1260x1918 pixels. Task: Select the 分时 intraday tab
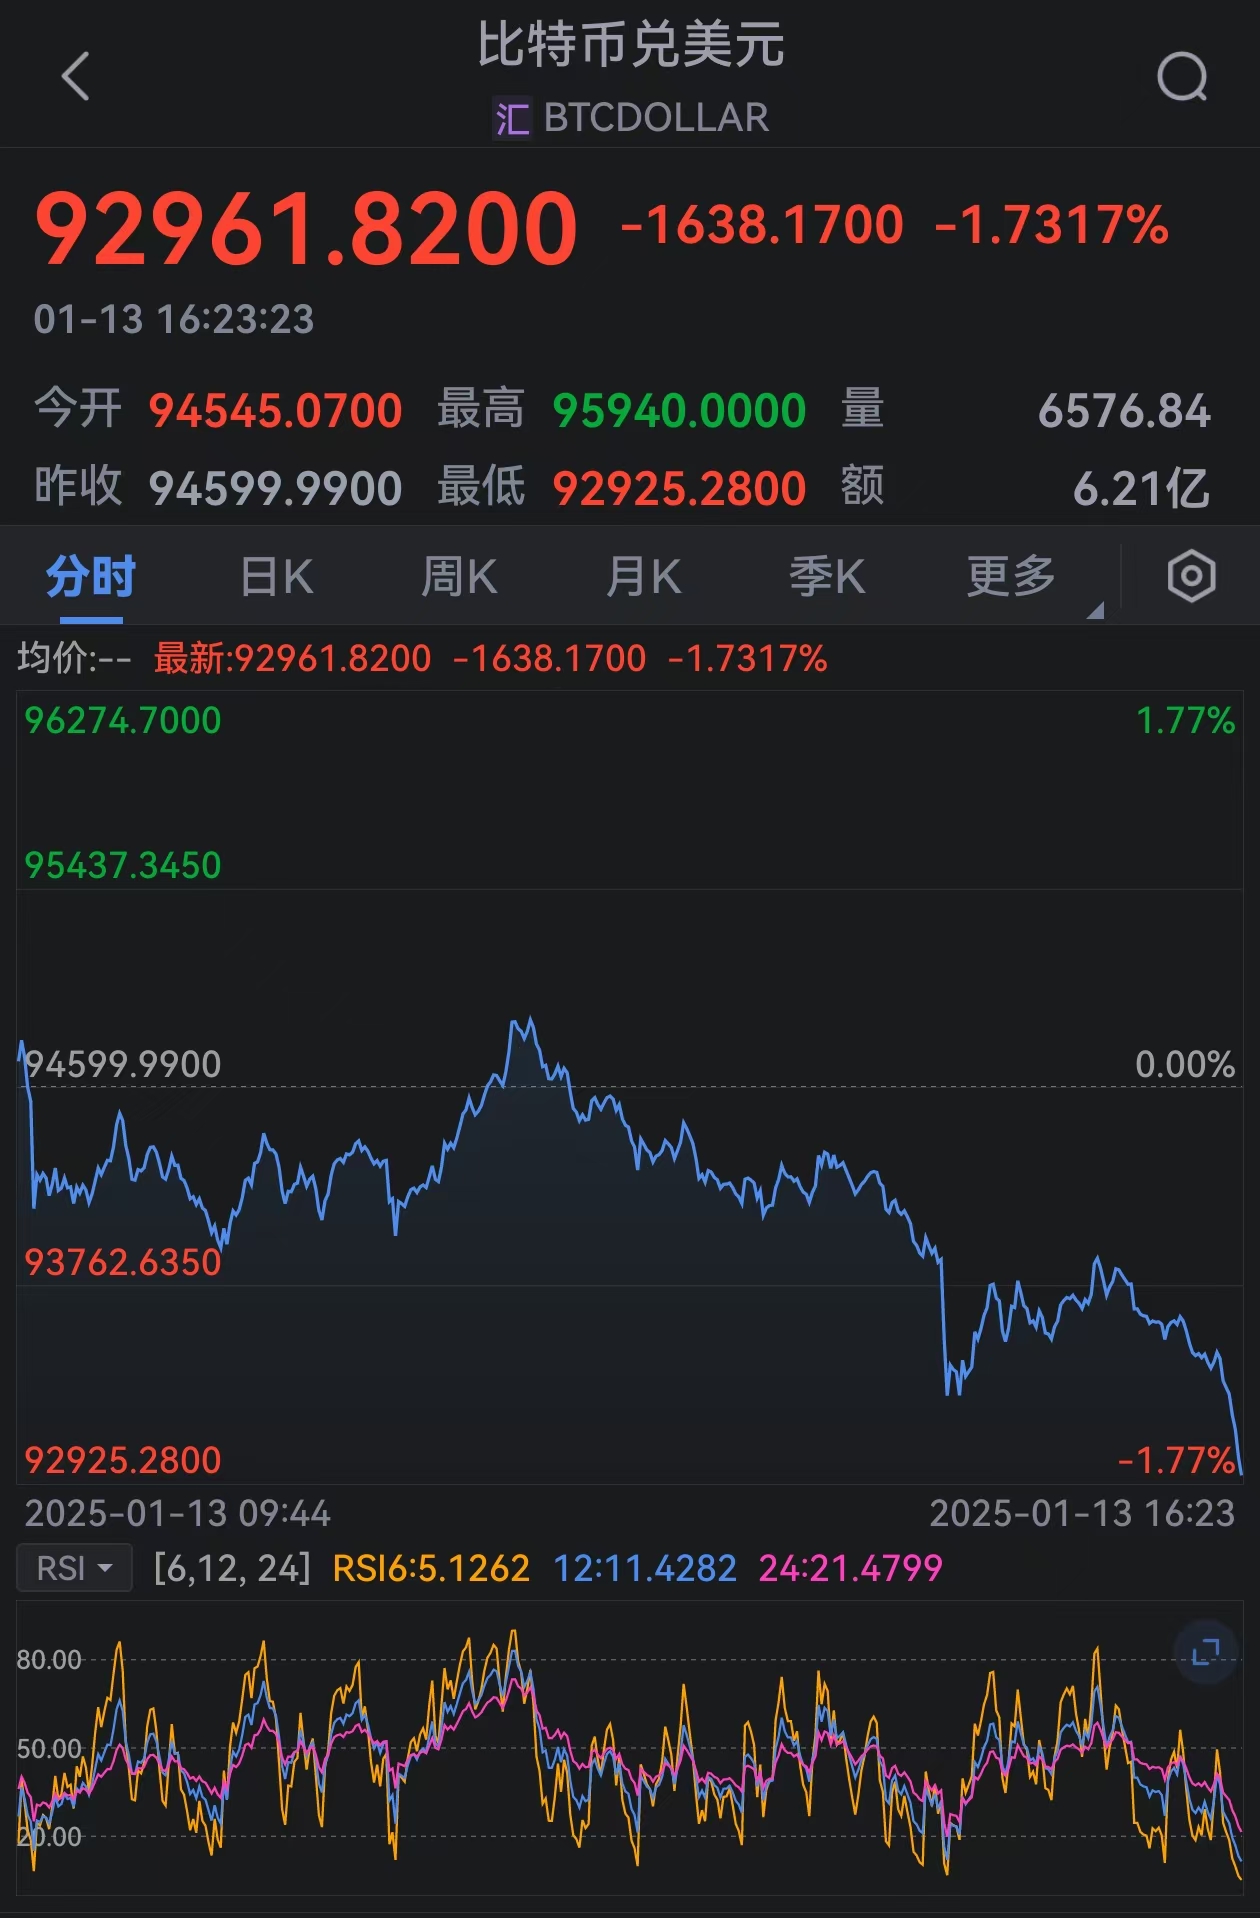(90, 577)
